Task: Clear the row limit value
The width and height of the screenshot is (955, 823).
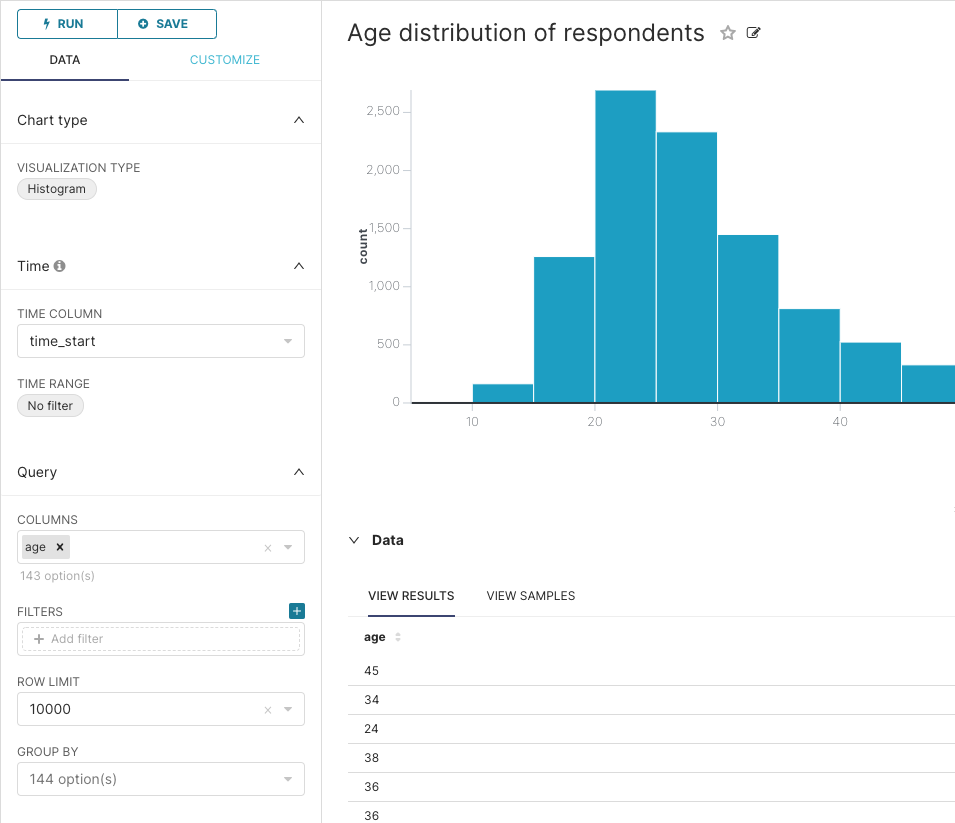Action: 267,710
